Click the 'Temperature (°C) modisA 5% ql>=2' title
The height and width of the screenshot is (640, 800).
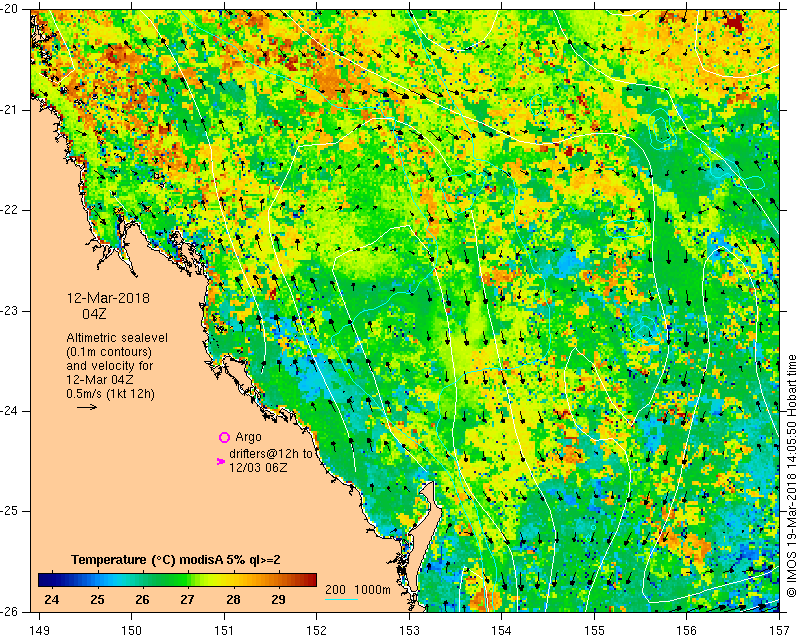pos(176,560)
